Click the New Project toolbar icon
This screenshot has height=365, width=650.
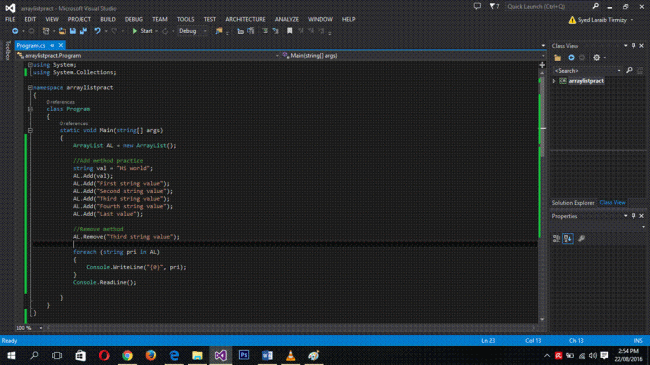[46, 31]
